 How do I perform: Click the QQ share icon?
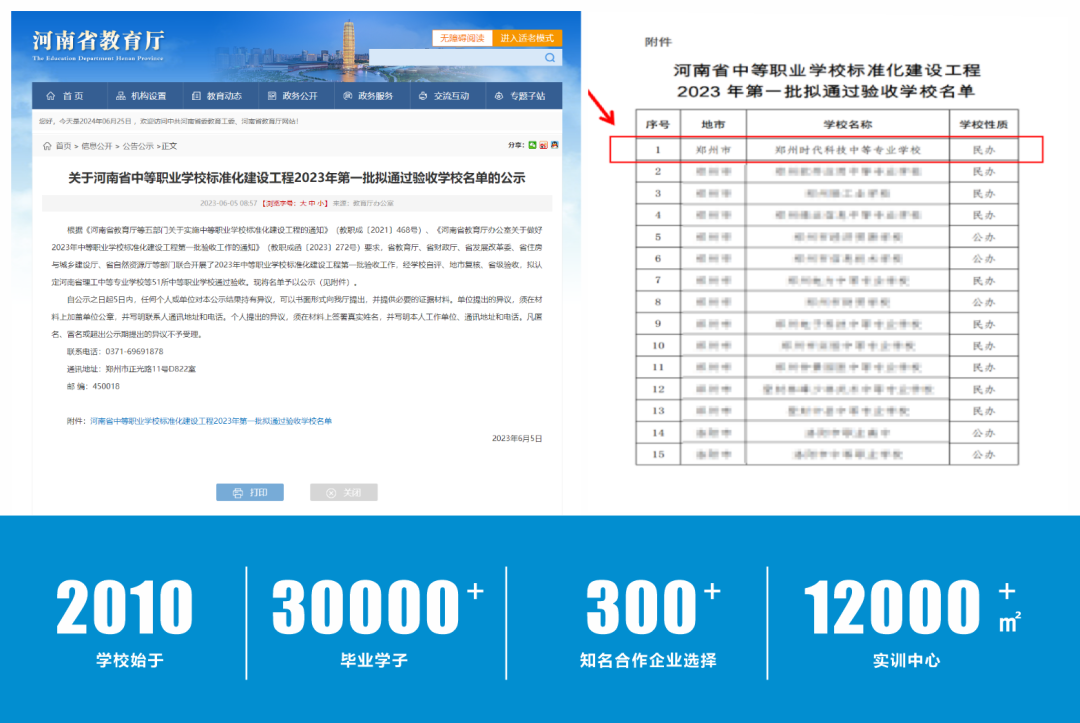coord(556,145)
